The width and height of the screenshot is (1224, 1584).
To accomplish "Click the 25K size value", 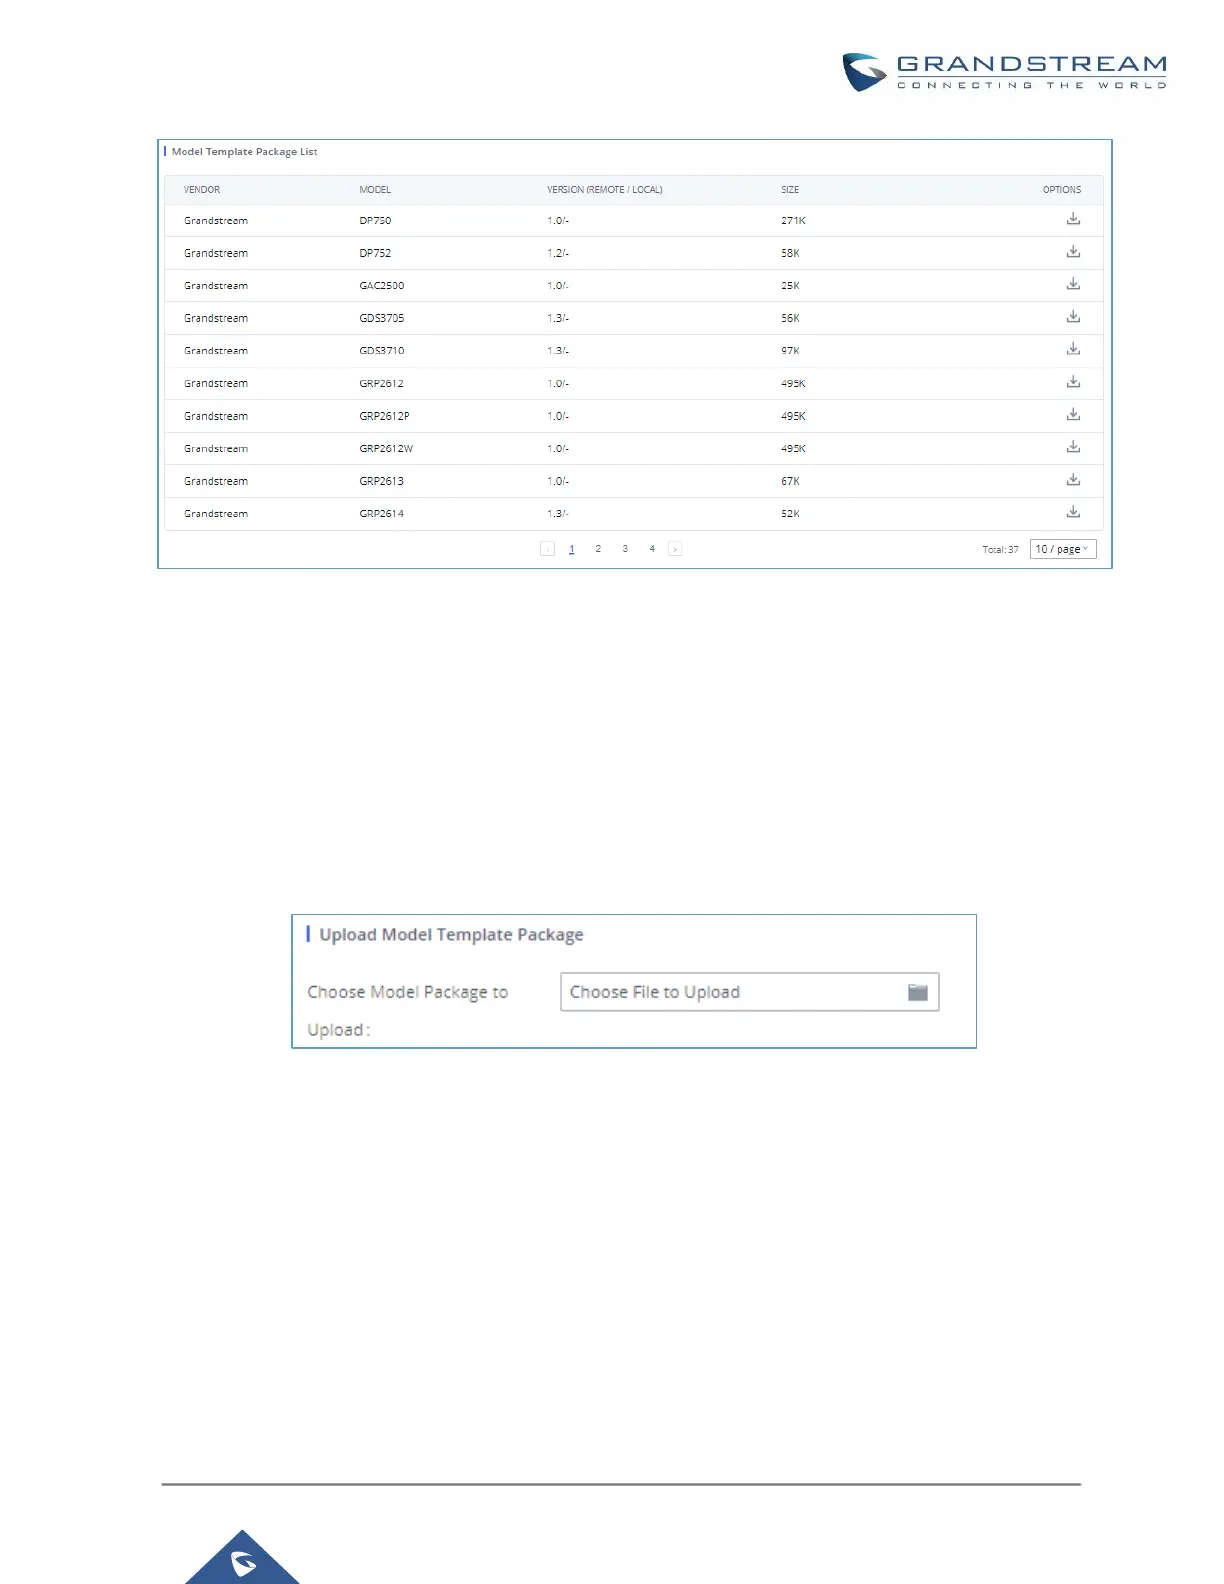I will [x=790, y=286].
